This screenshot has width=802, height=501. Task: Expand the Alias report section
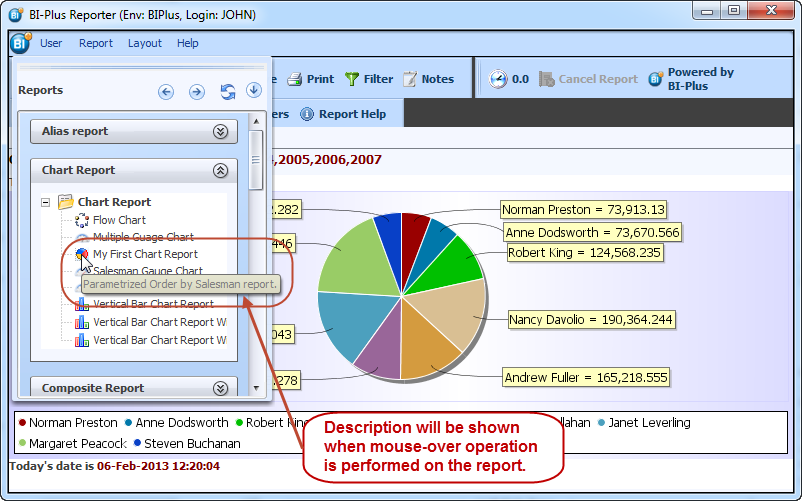(220, 131)
